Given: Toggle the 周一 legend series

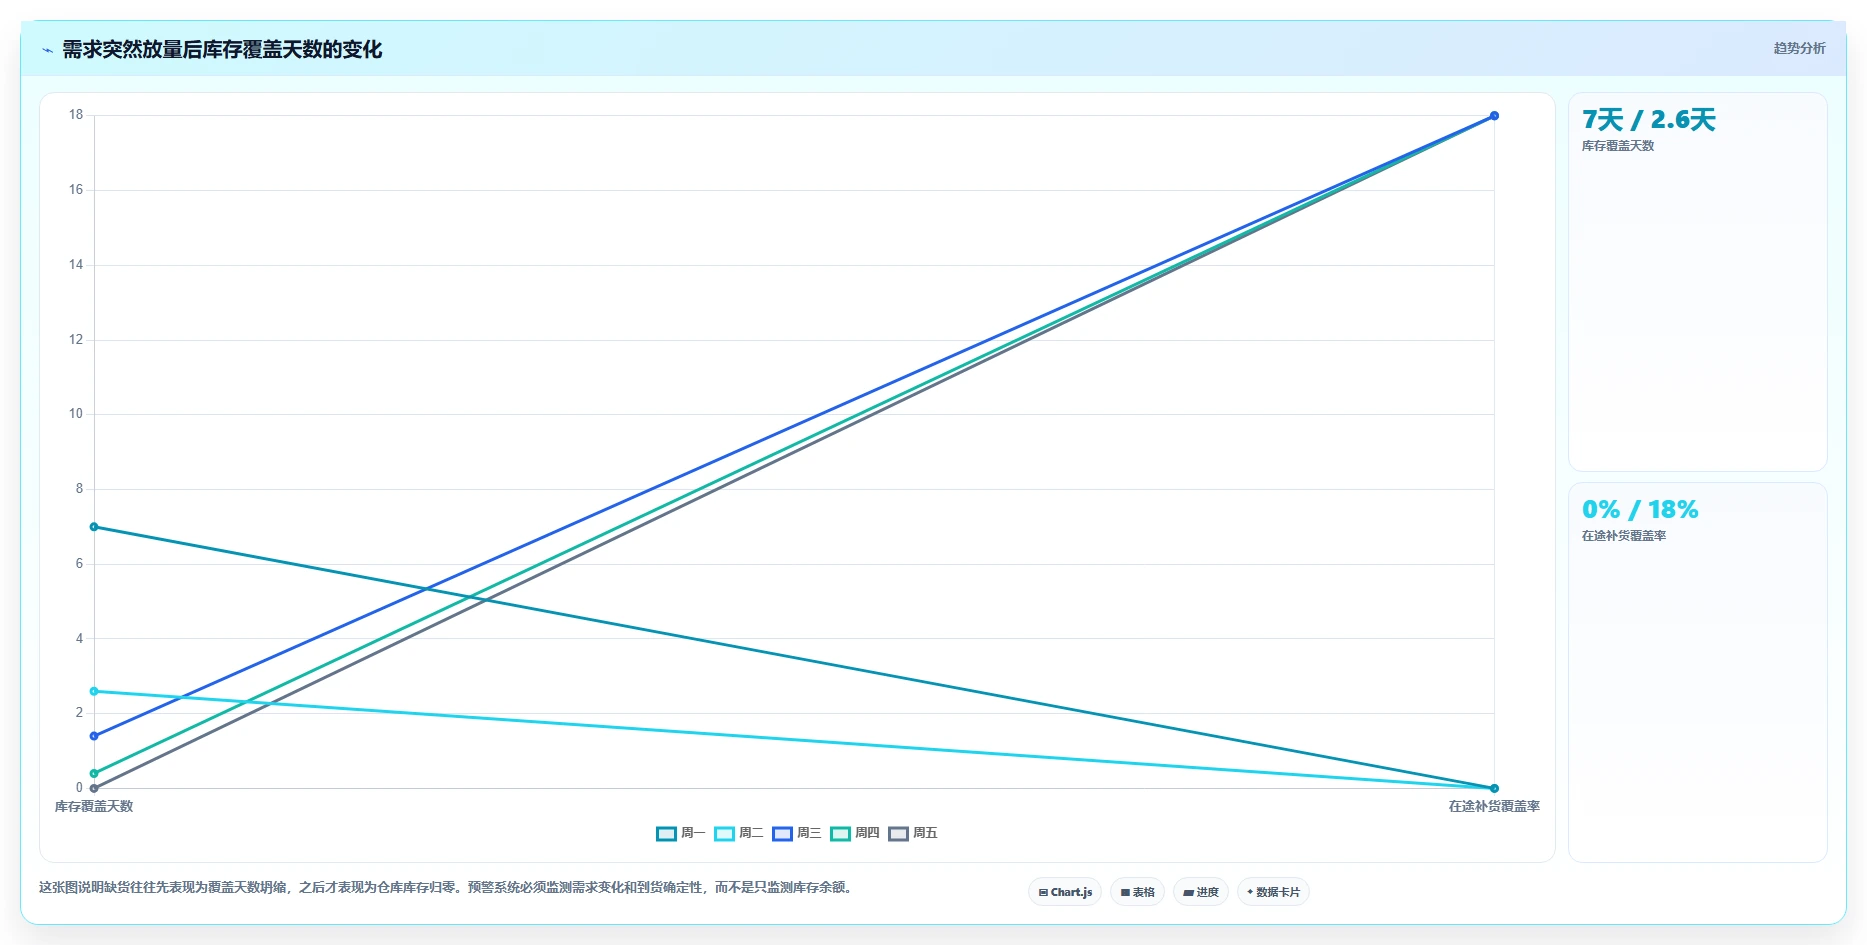Looking at the screenshot, I should tap(680, 833).
